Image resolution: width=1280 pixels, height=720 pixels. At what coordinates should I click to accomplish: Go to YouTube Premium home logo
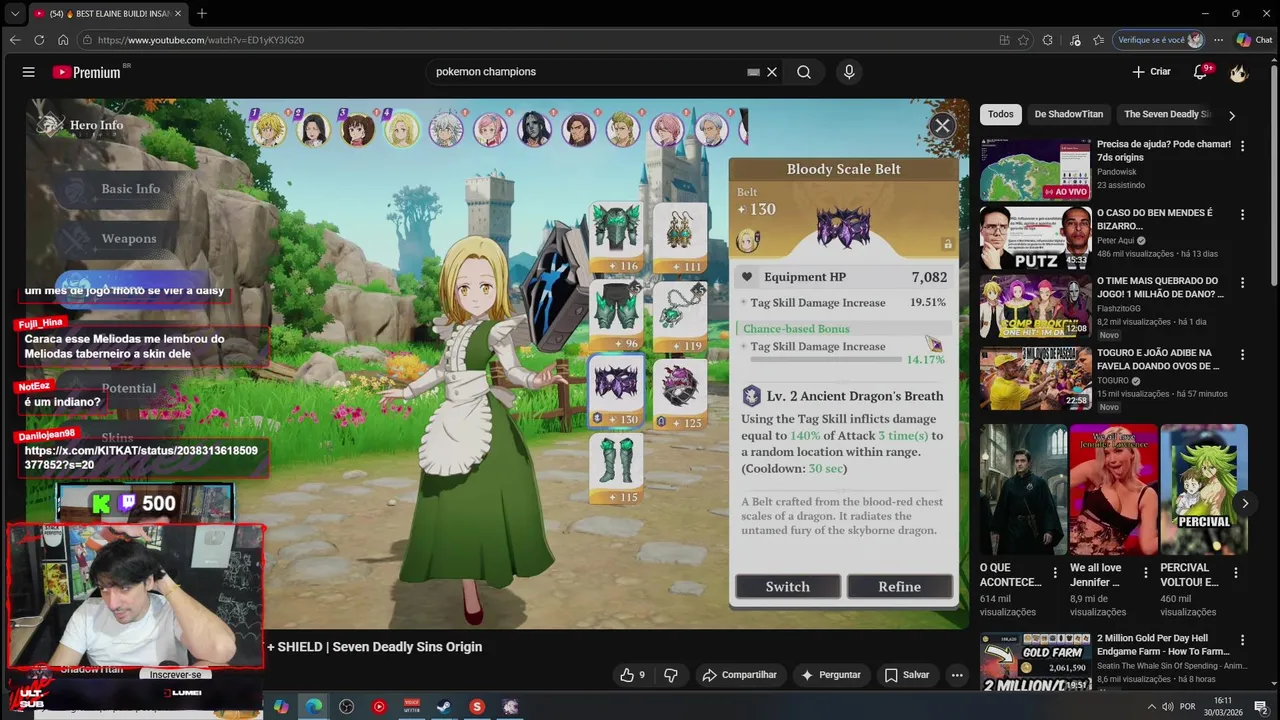tap(86, 72)
